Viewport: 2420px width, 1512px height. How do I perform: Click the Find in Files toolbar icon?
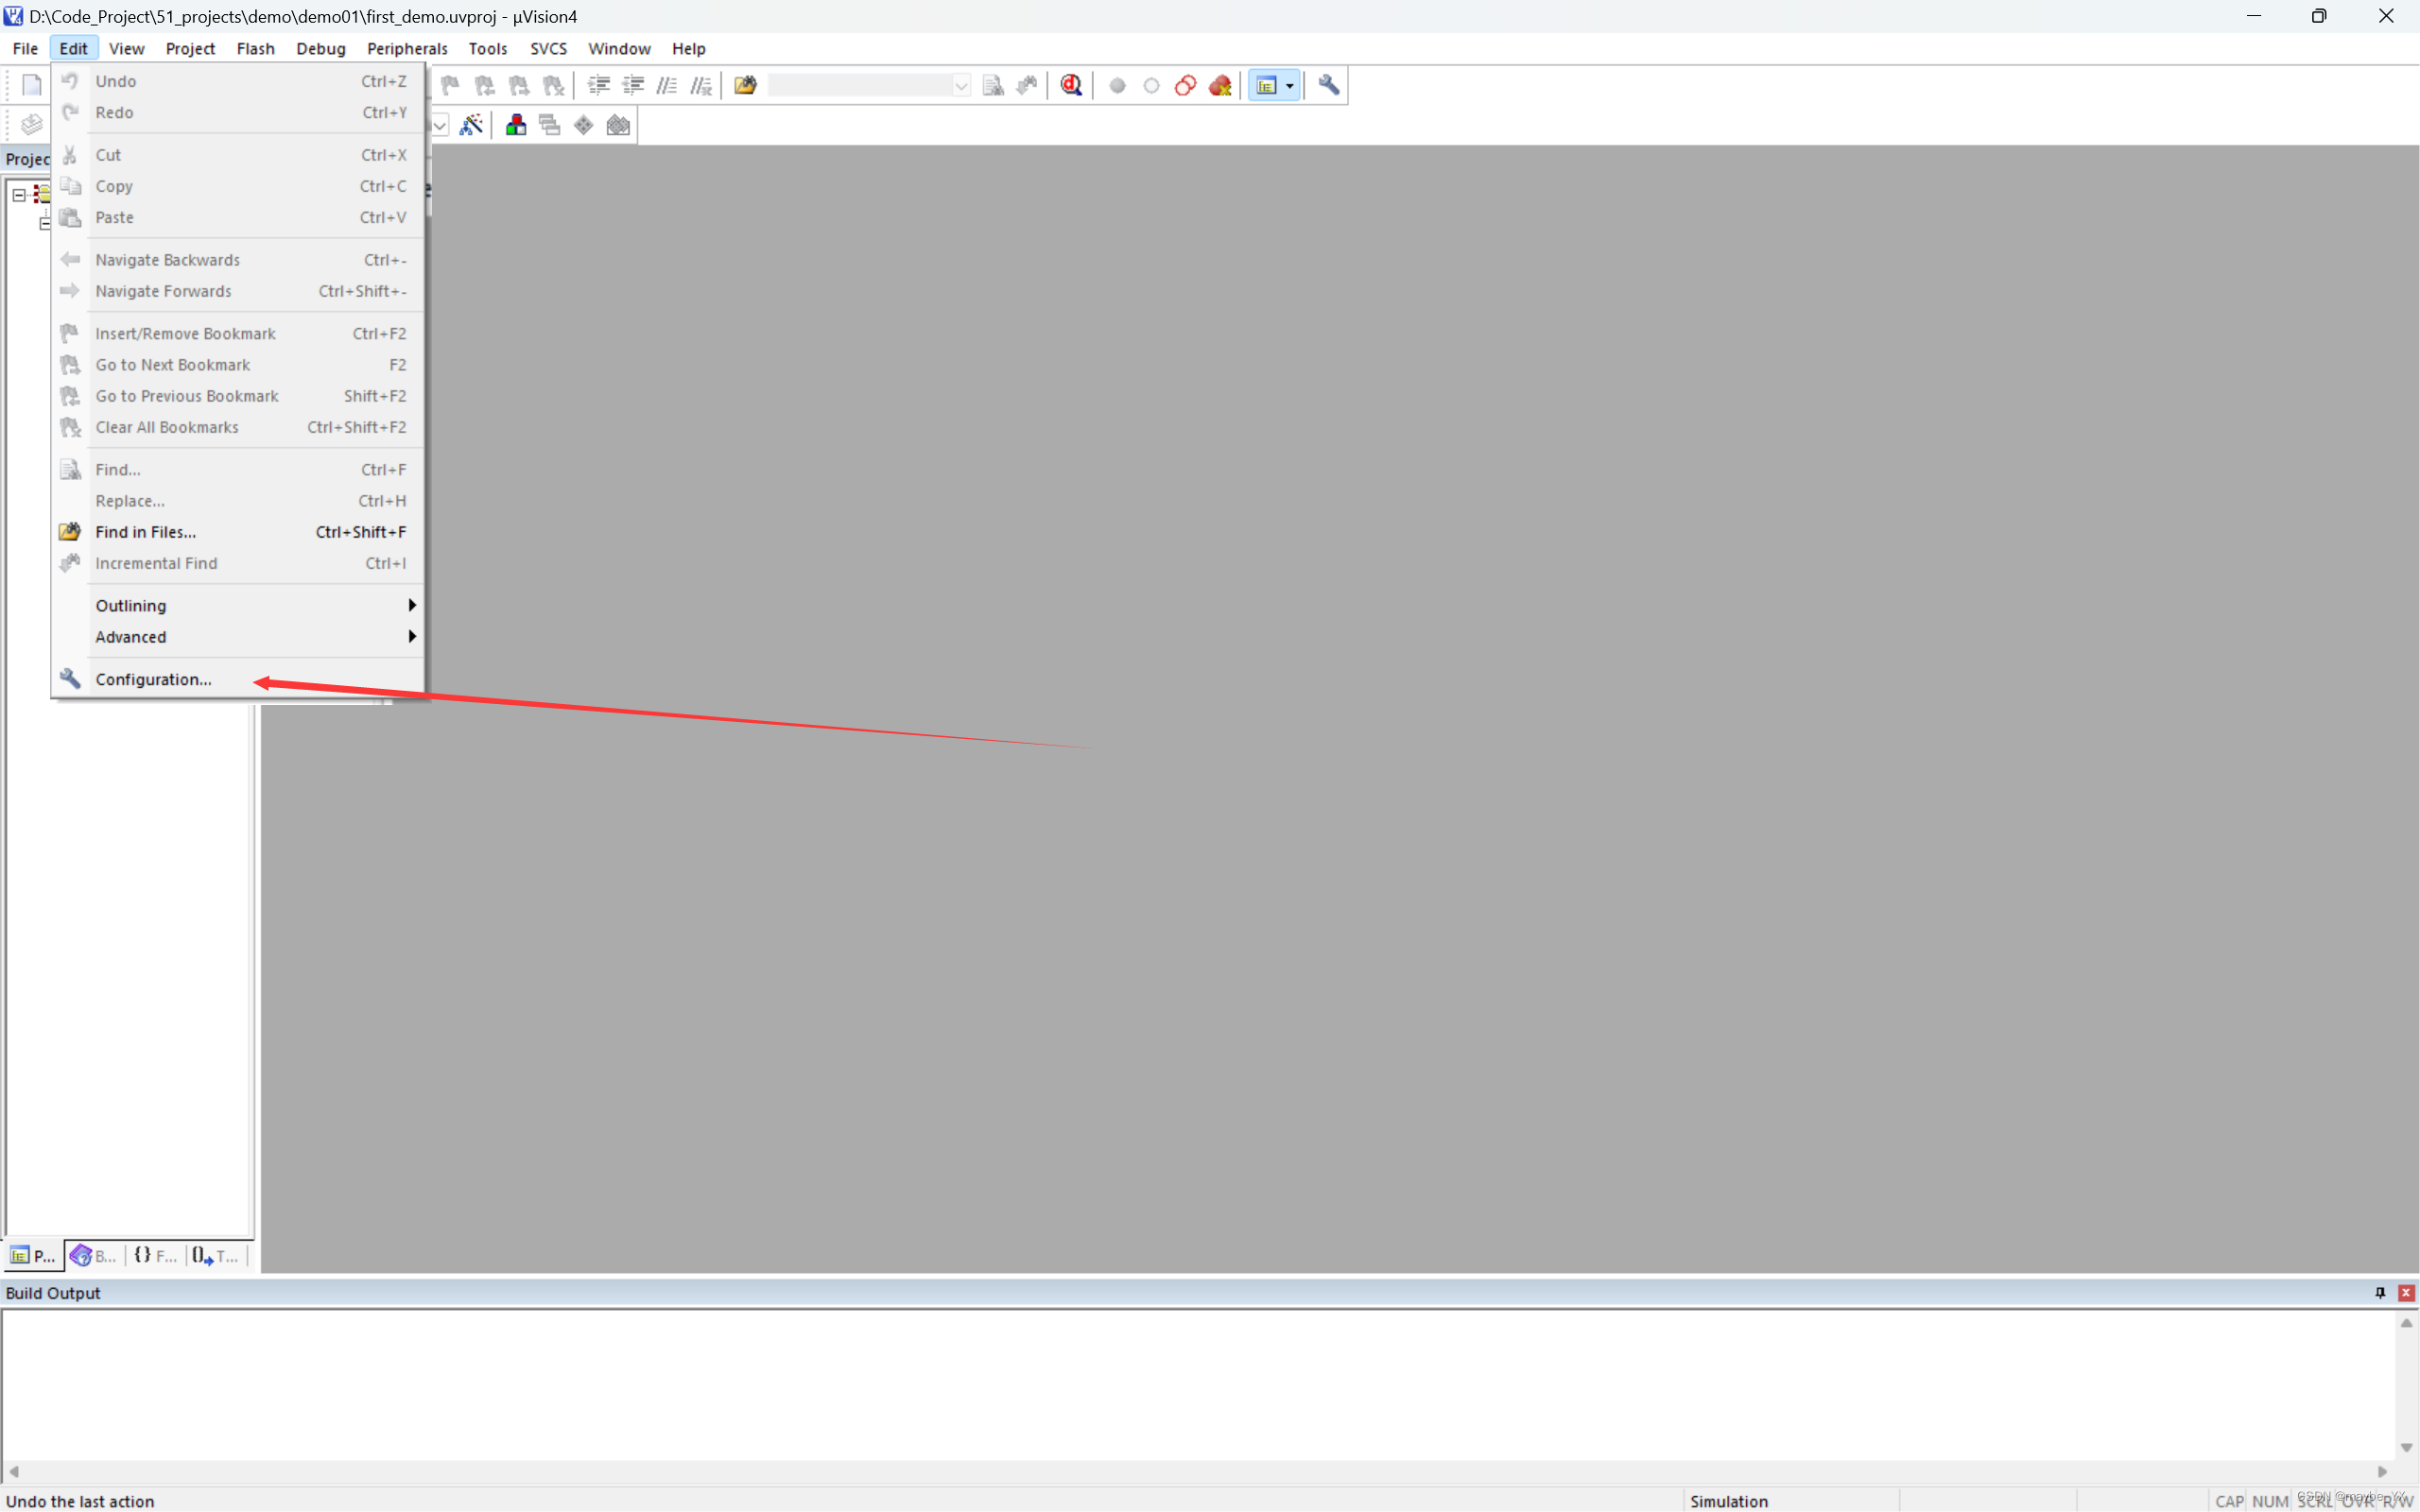click(x=745, y=85)
